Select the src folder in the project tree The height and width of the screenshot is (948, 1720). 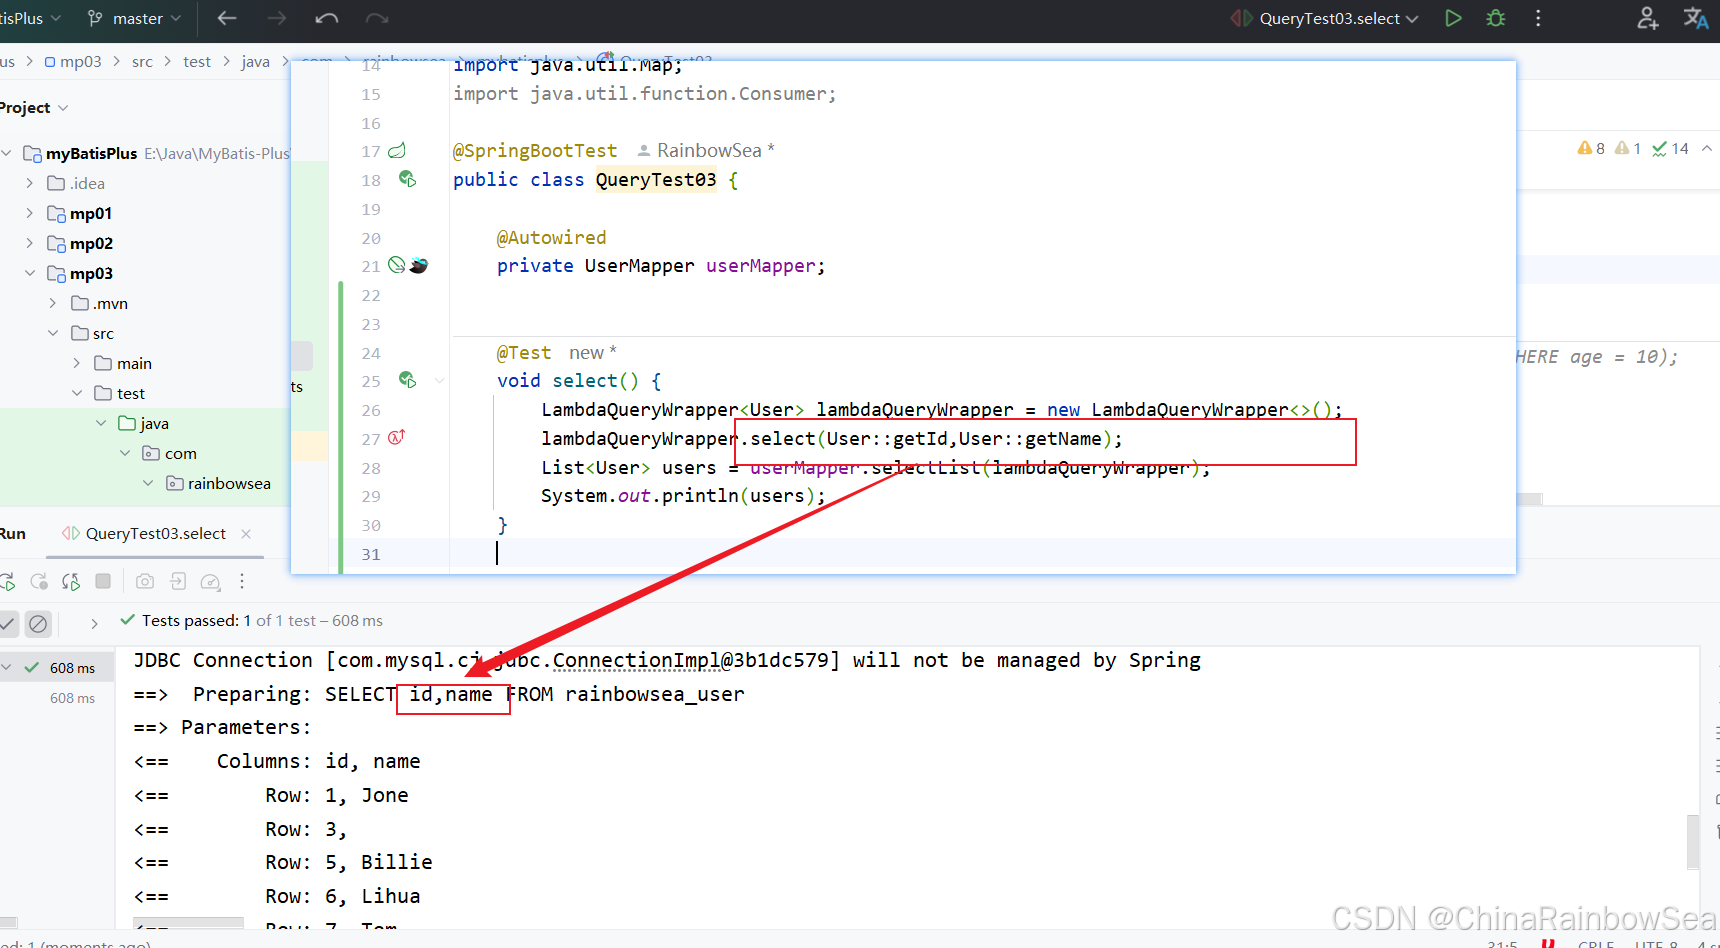click(92, 333)
